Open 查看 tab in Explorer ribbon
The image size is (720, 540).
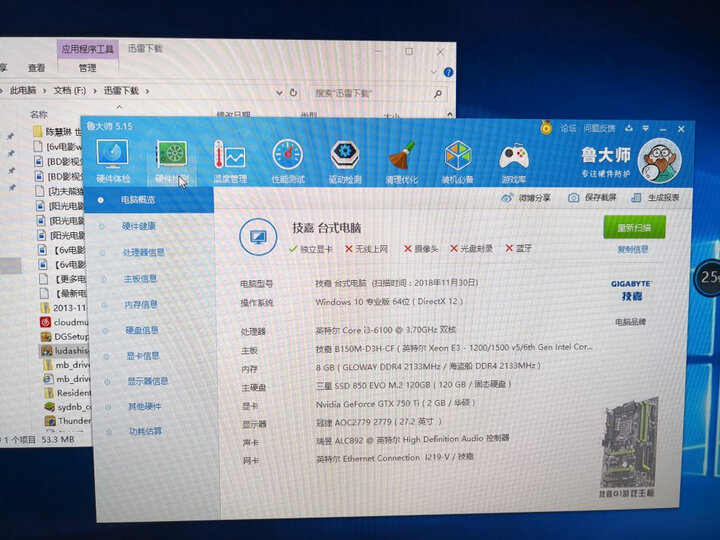[36, 68]
